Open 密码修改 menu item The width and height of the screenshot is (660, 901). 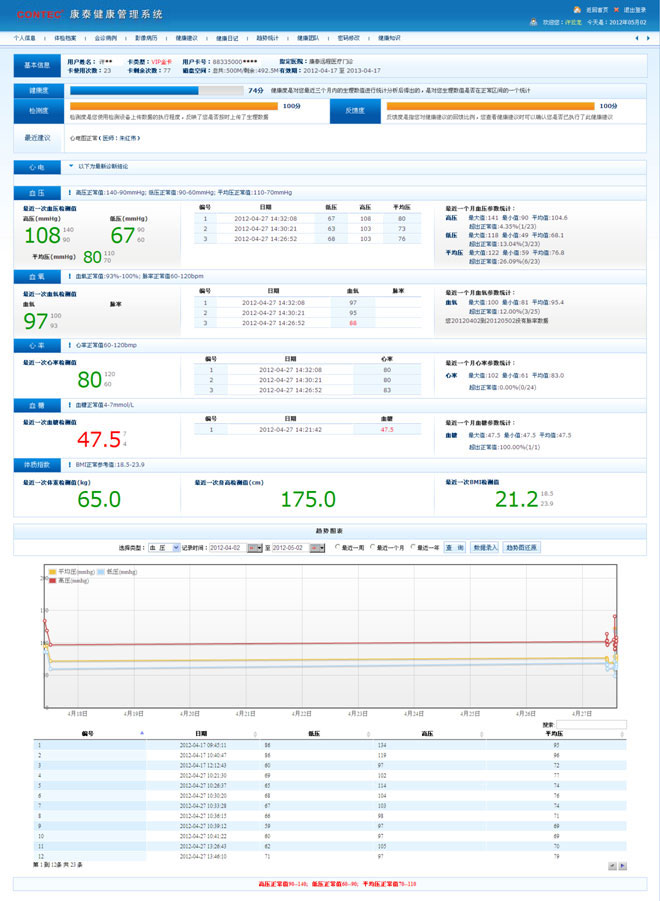coord(349,38)
